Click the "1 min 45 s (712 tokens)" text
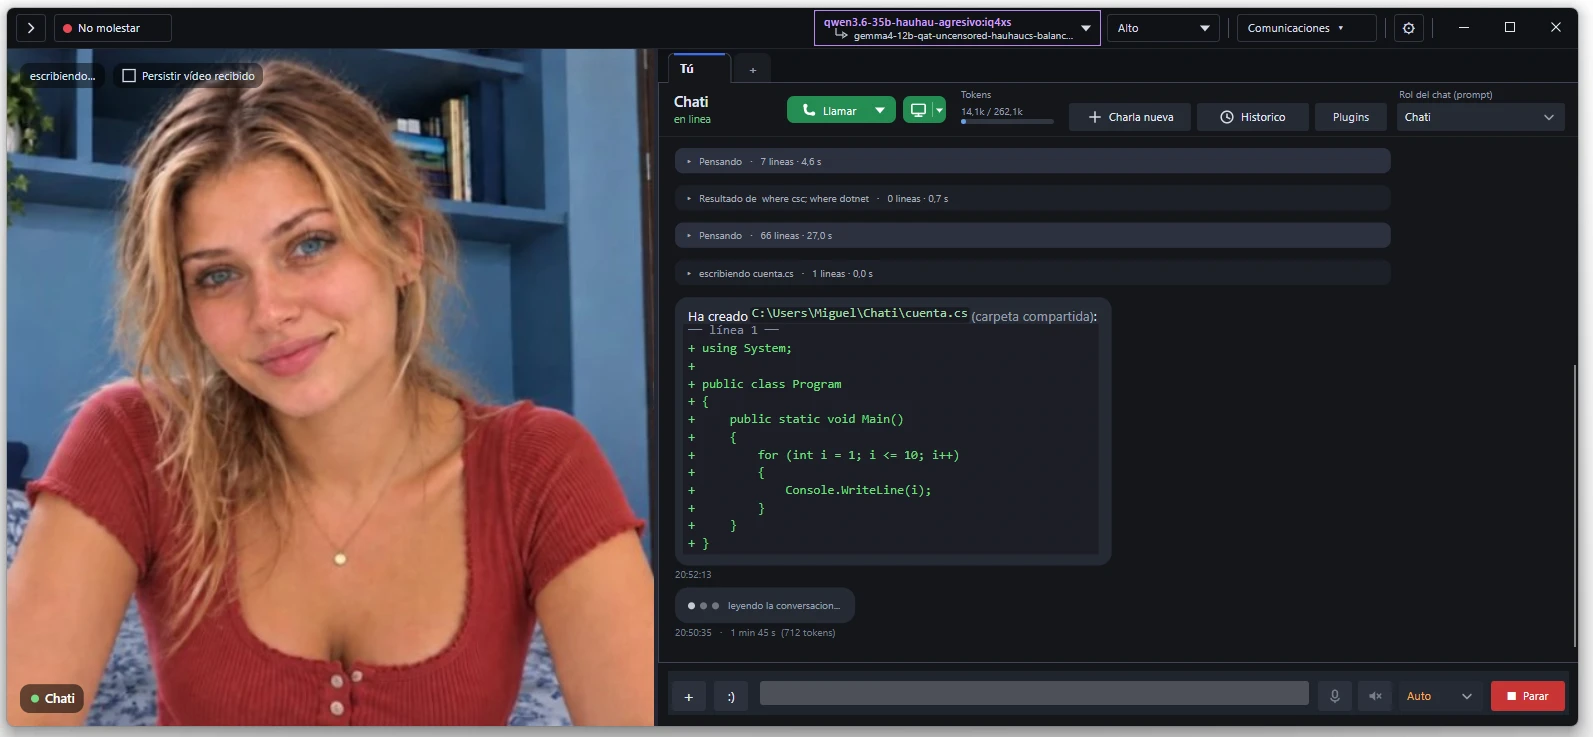The height and width of the screenshot is (737, 1593). click(x=783, y=633)
